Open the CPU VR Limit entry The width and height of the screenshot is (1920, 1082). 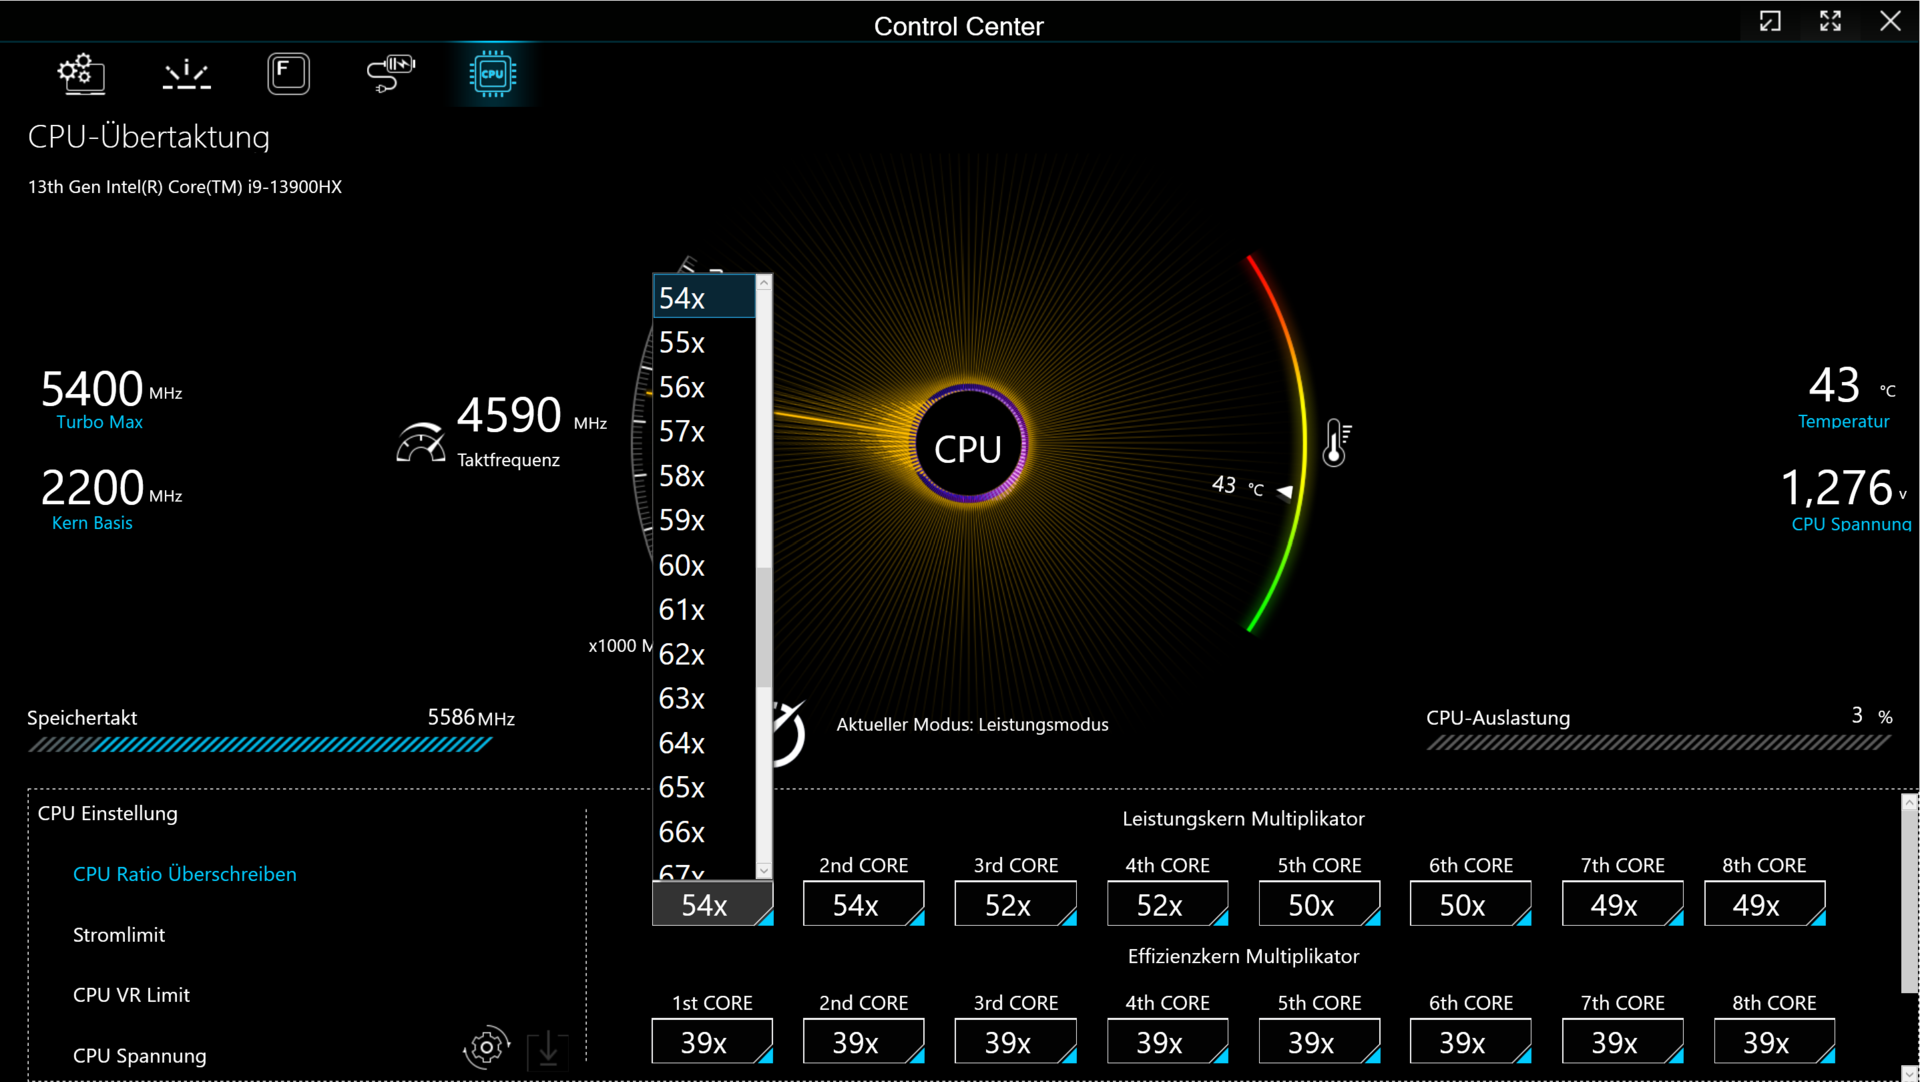point(131,995)
